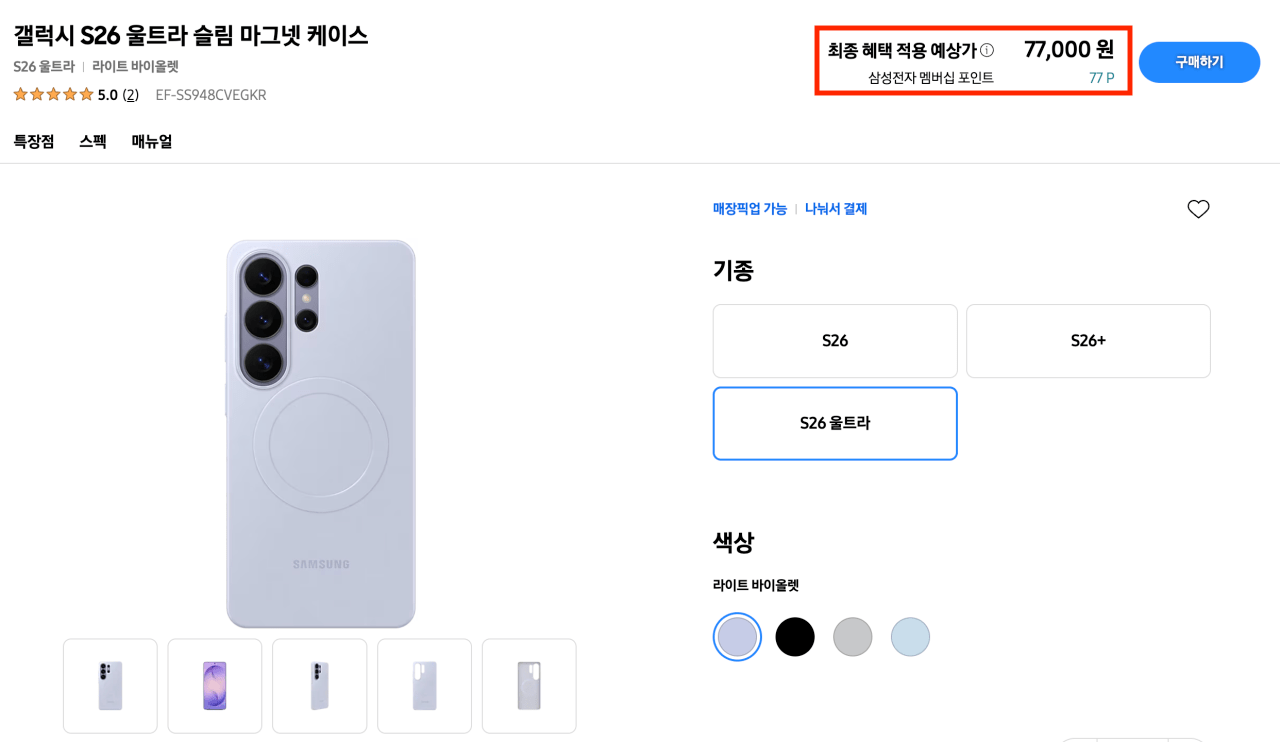Click the purple phone thumbnail

[214, 686]
